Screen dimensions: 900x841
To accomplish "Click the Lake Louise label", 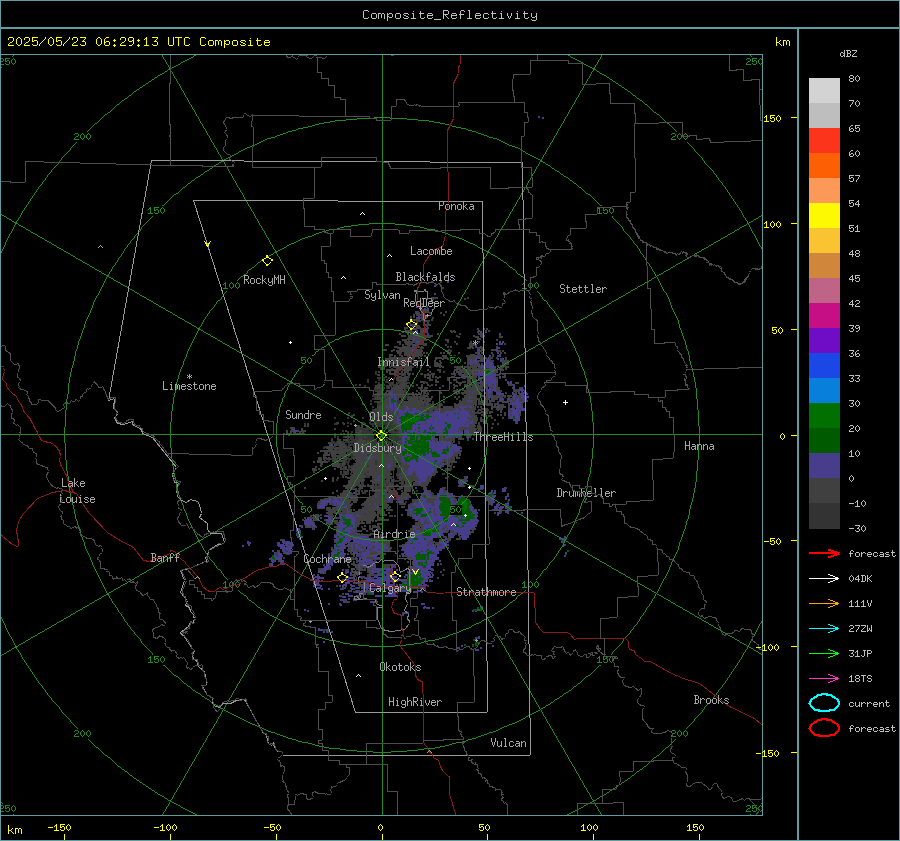I will pos(77,491).
